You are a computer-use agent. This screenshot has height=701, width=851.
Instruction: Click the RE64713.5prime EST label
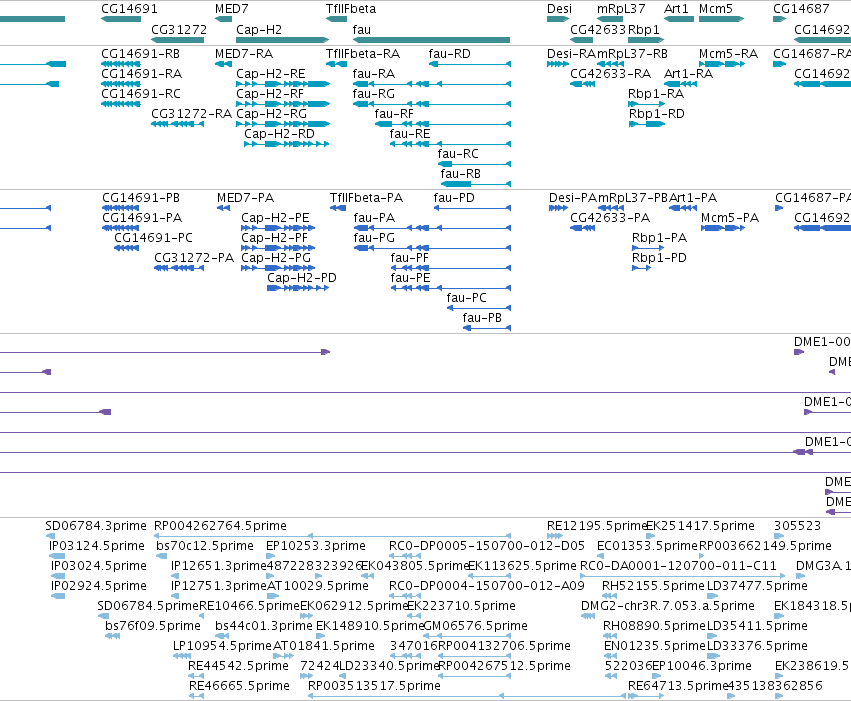(x=678, y=685)
